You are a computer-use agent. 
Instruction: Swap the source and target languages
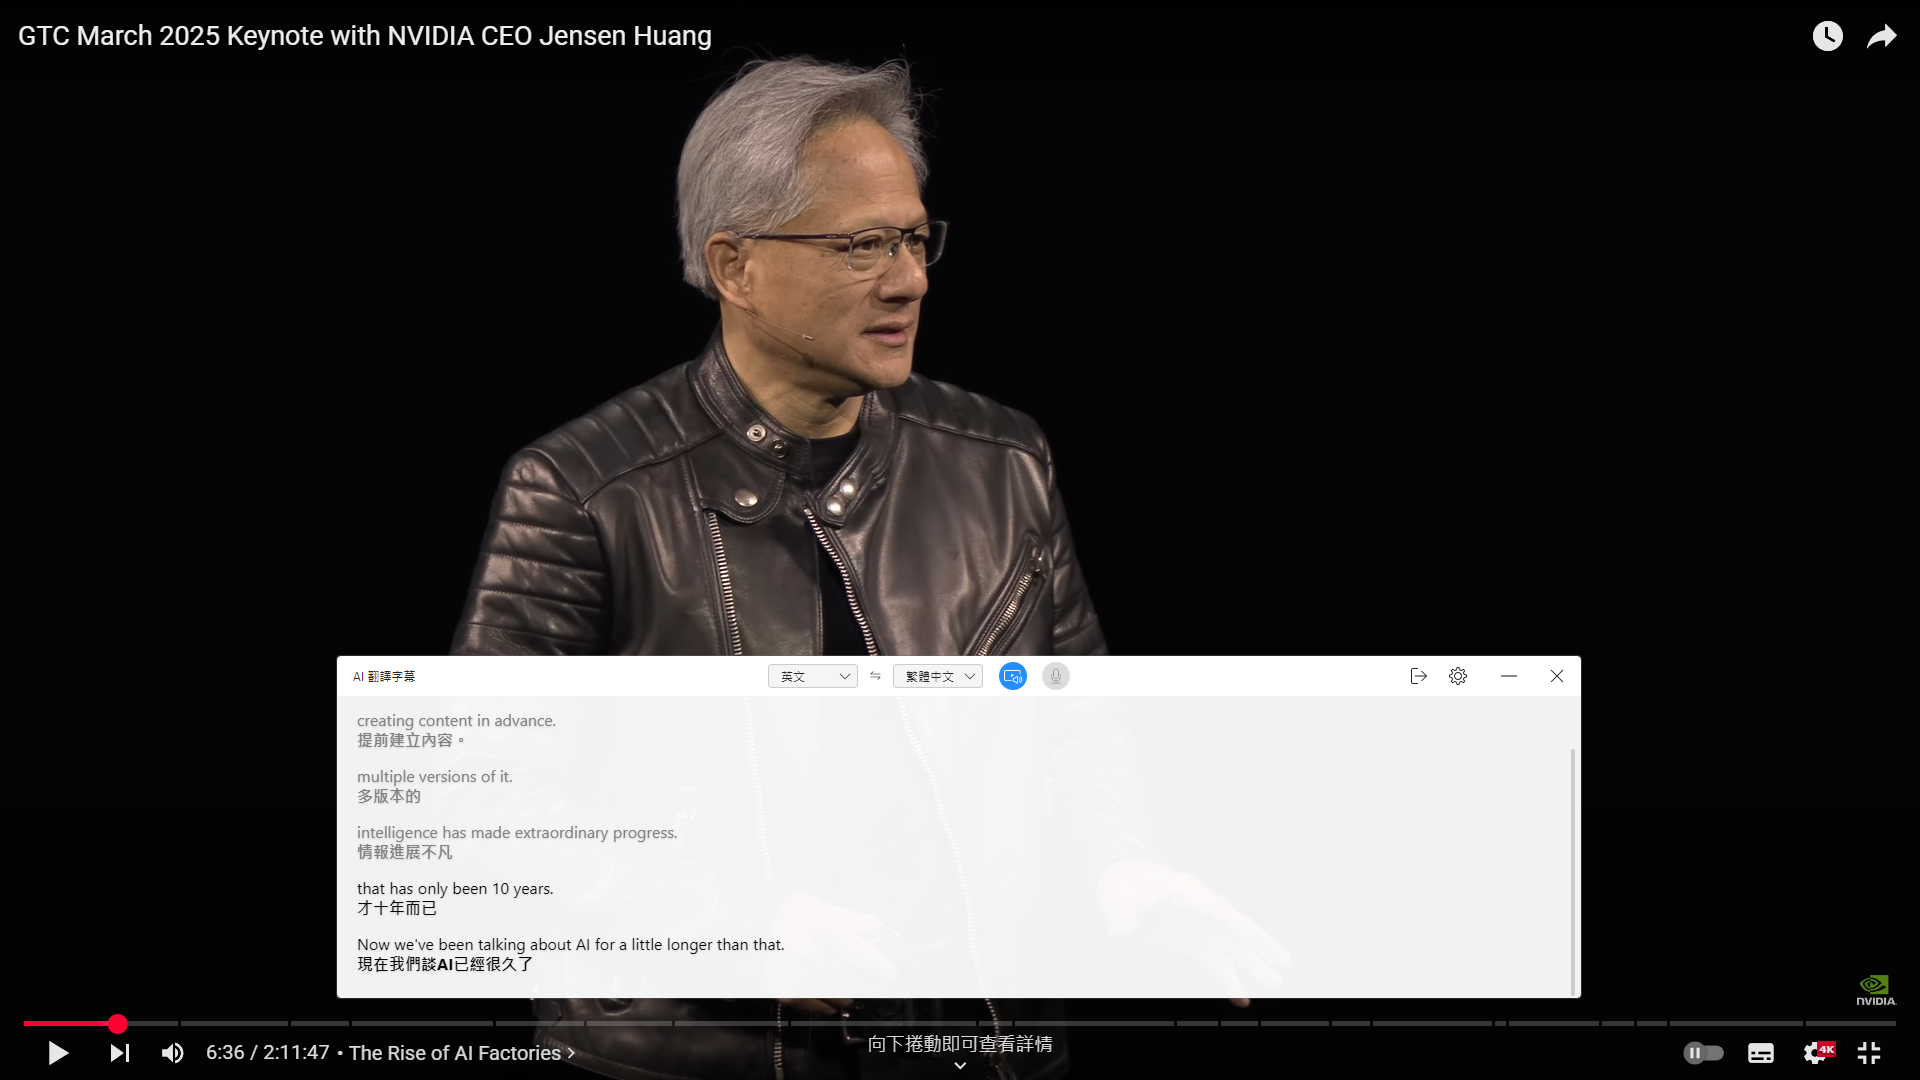click(x=875, y=676)
